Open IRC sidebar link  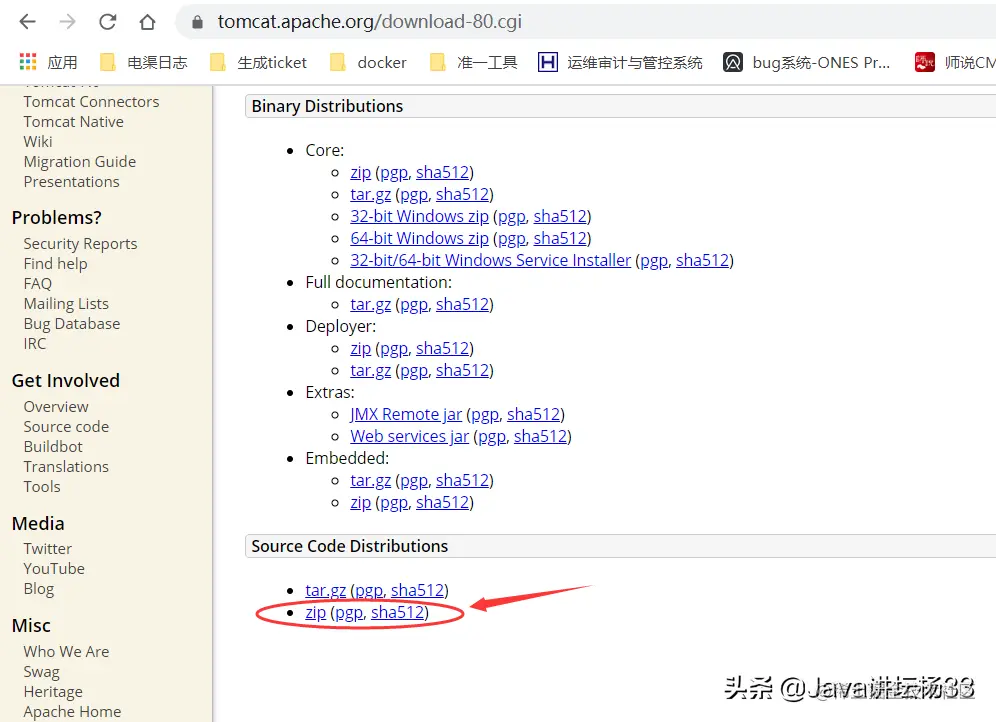click(35, 344)
